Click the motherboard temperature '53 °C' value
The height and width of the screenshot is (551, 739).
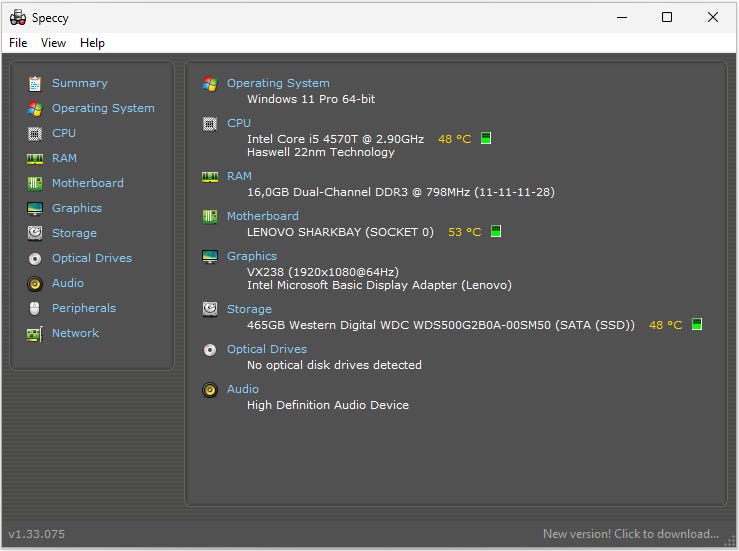[x=464, y=232]
